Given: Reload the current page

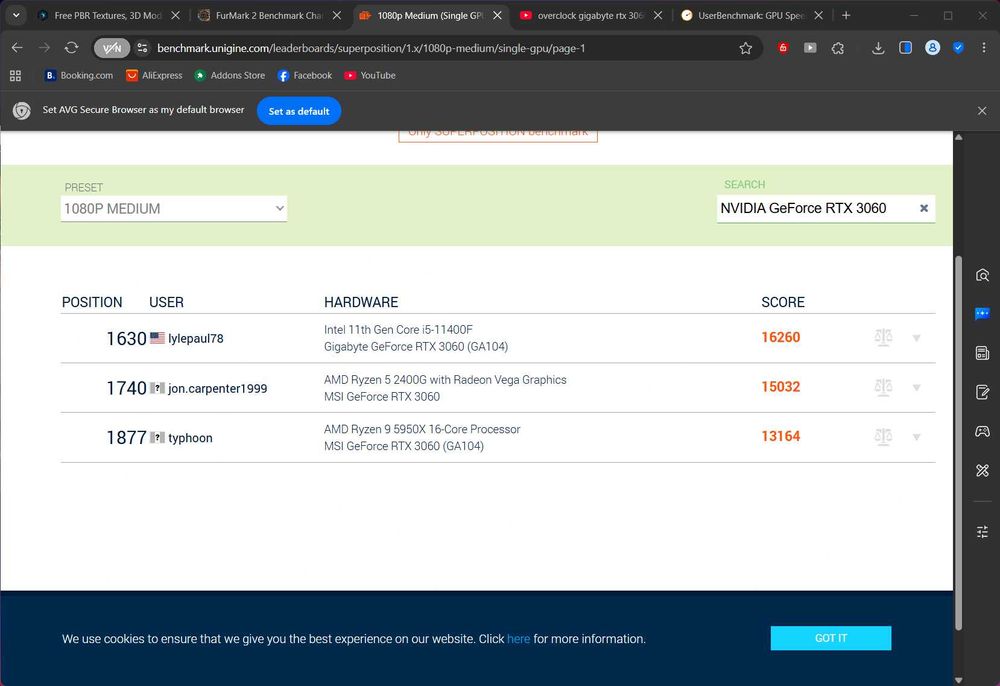Looking at the screenshot, I should (x=71, y=48).
